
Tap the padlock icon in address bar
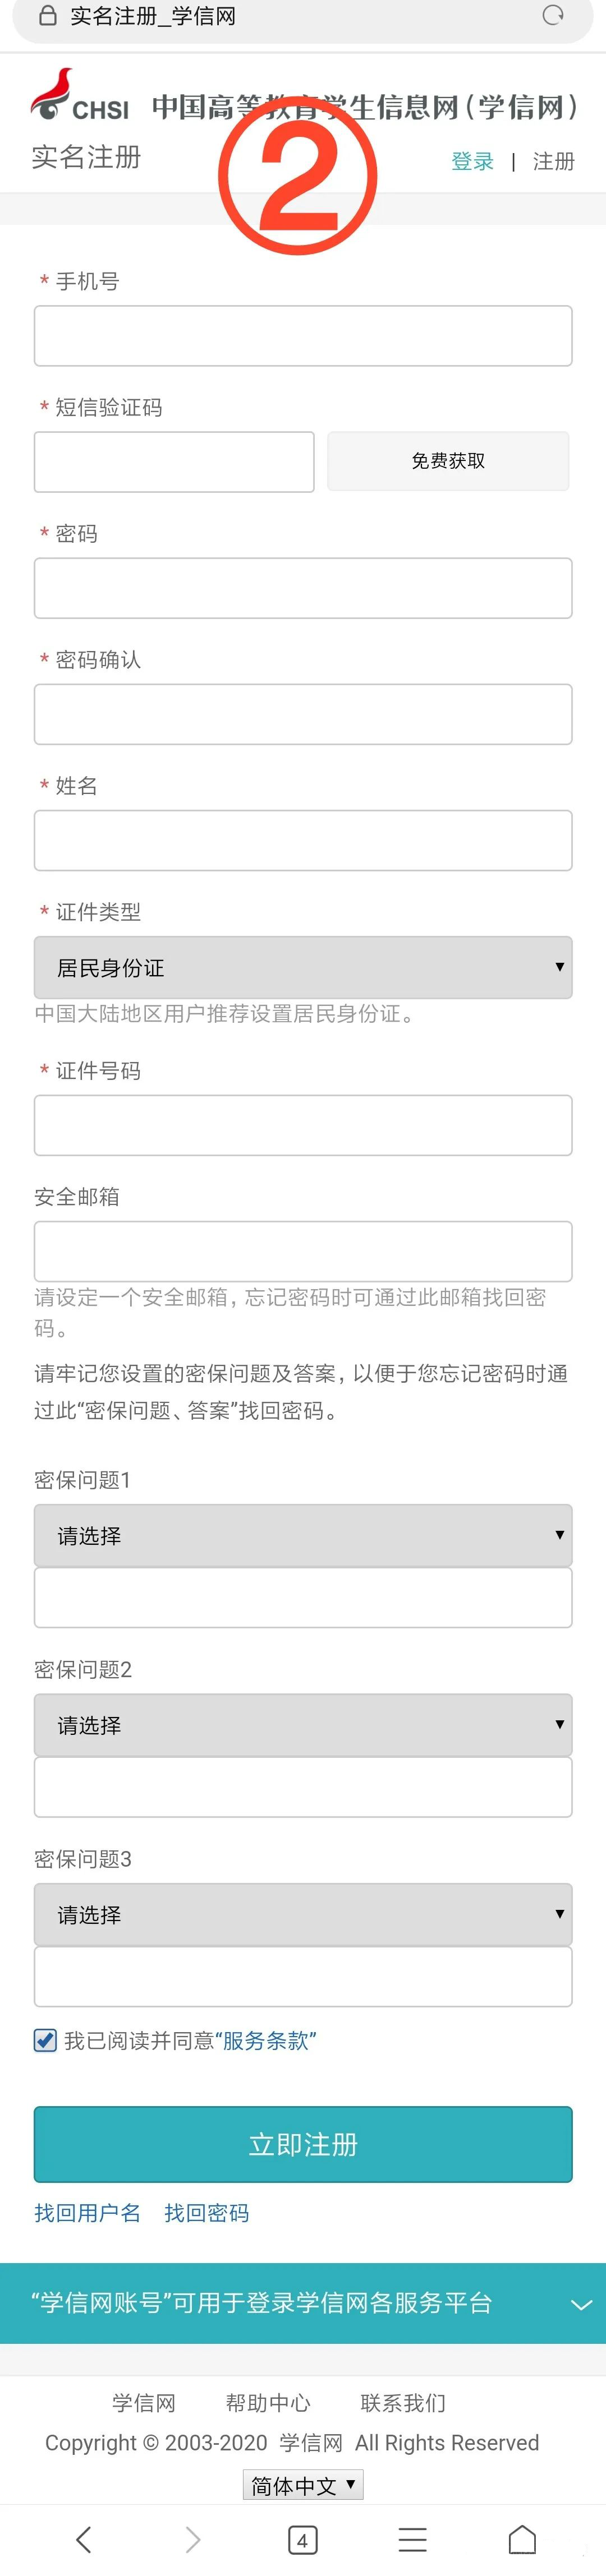point(47,16)
